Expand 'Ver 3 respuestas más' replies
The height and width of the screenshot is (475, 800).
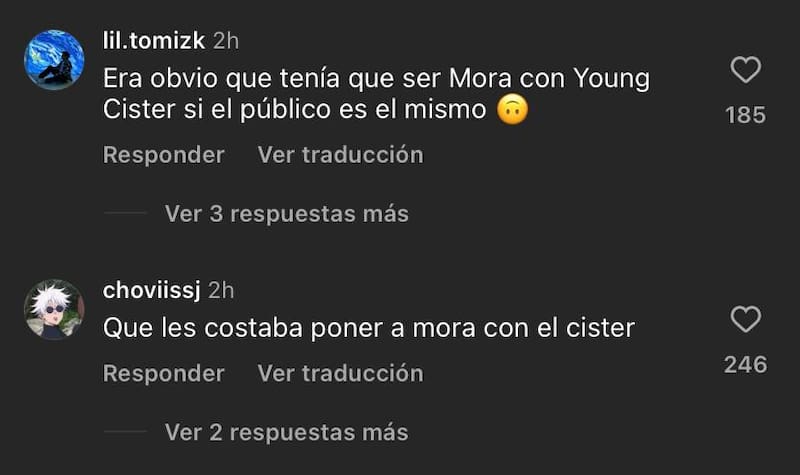pyautogui.click(x=286, y=213)
